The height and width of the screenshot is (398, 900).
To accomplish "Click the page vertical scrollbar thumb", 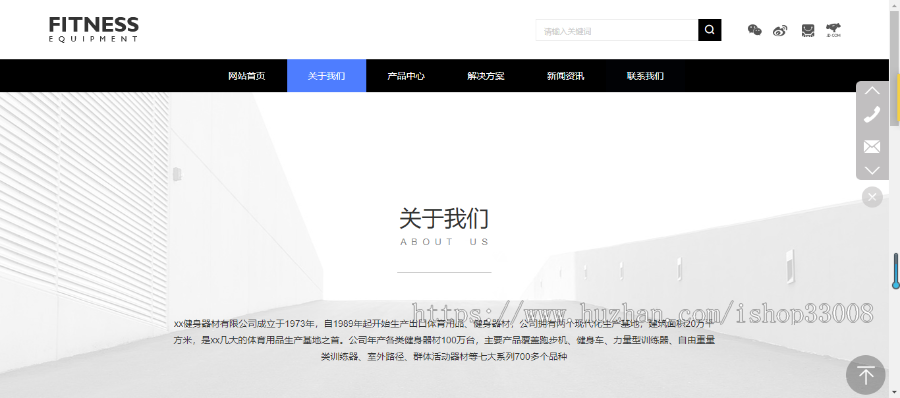I will point(894,67).
